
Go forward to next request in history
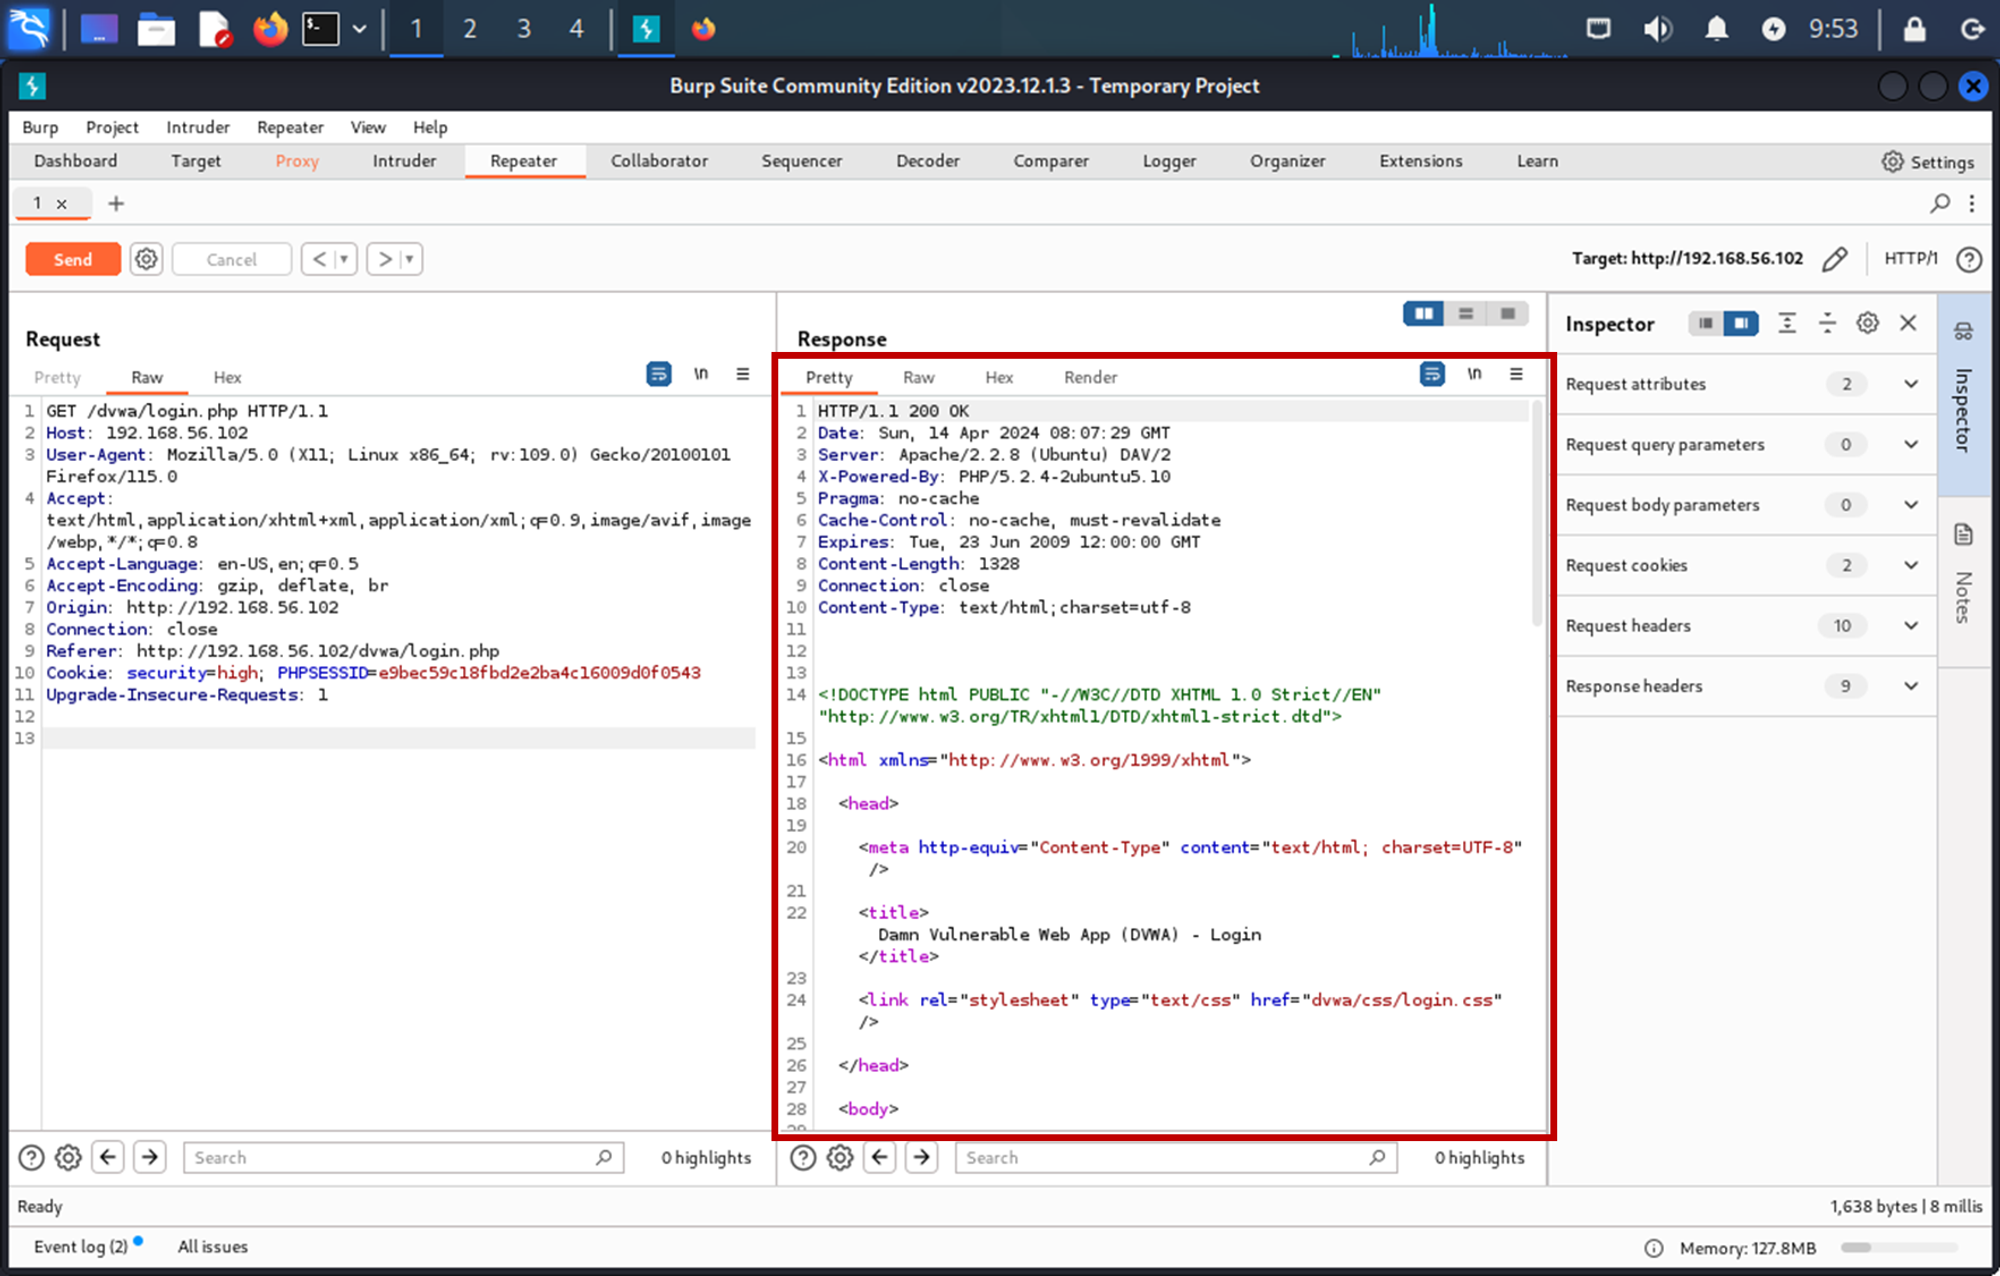[x=384, y=259]
